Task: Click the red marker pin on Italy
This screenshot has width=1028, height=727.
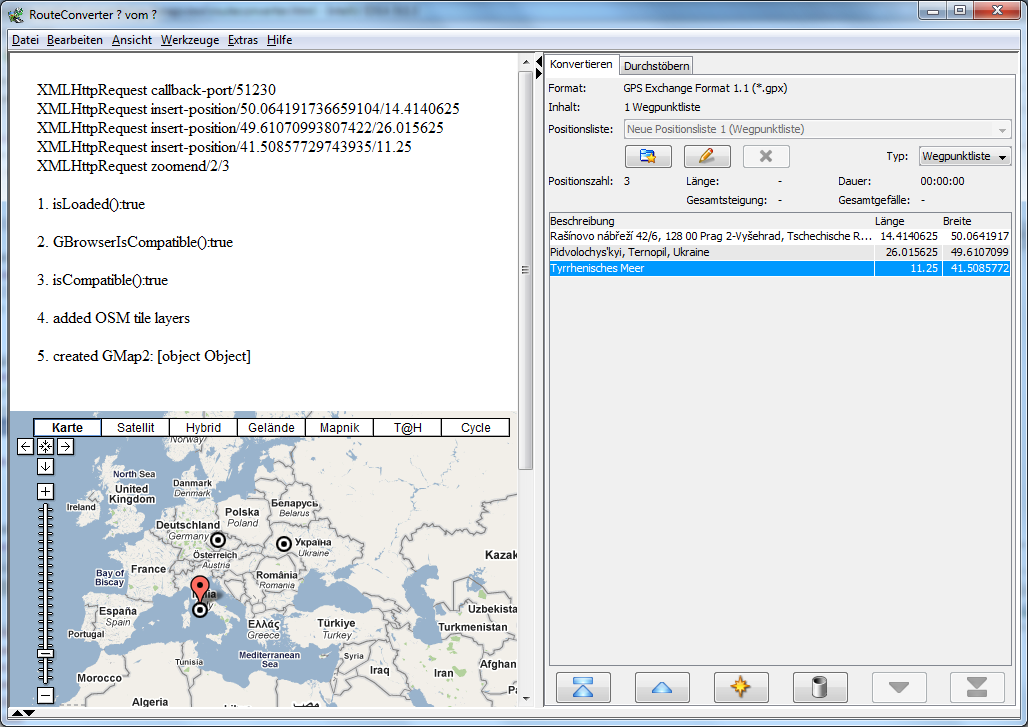Action: point(199,587)
